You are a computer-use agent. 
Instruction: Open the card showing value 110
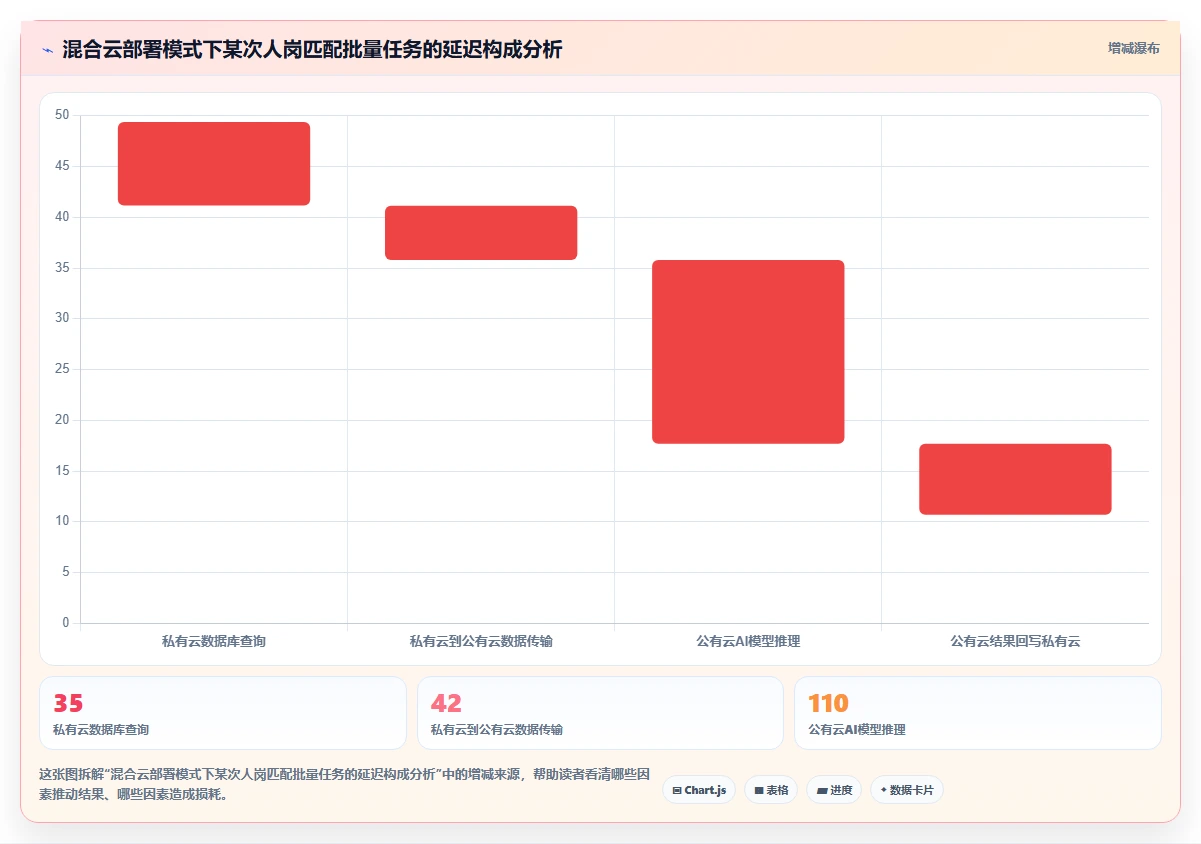click(978, 713)
